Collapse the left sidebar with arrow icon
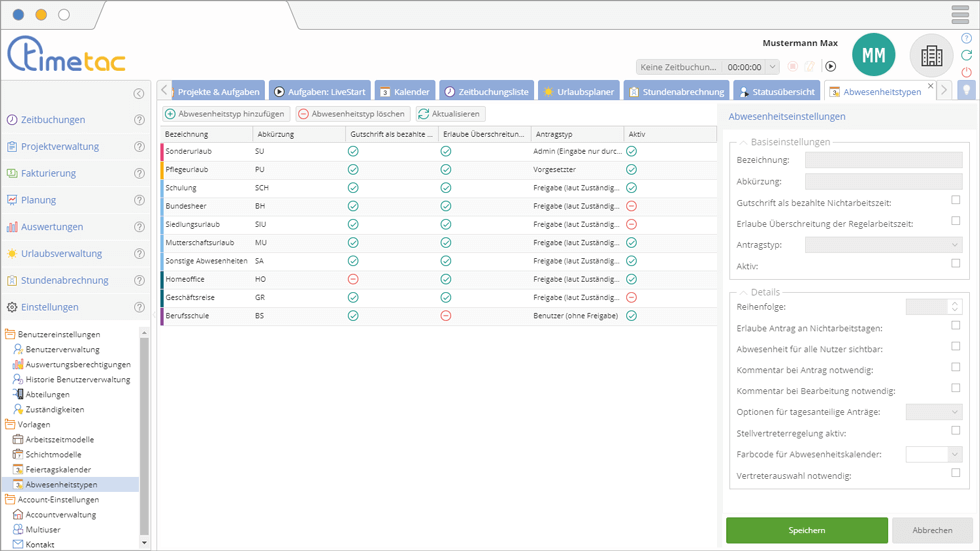The height and width of the screenshot is (551, 980). point(139,93)
